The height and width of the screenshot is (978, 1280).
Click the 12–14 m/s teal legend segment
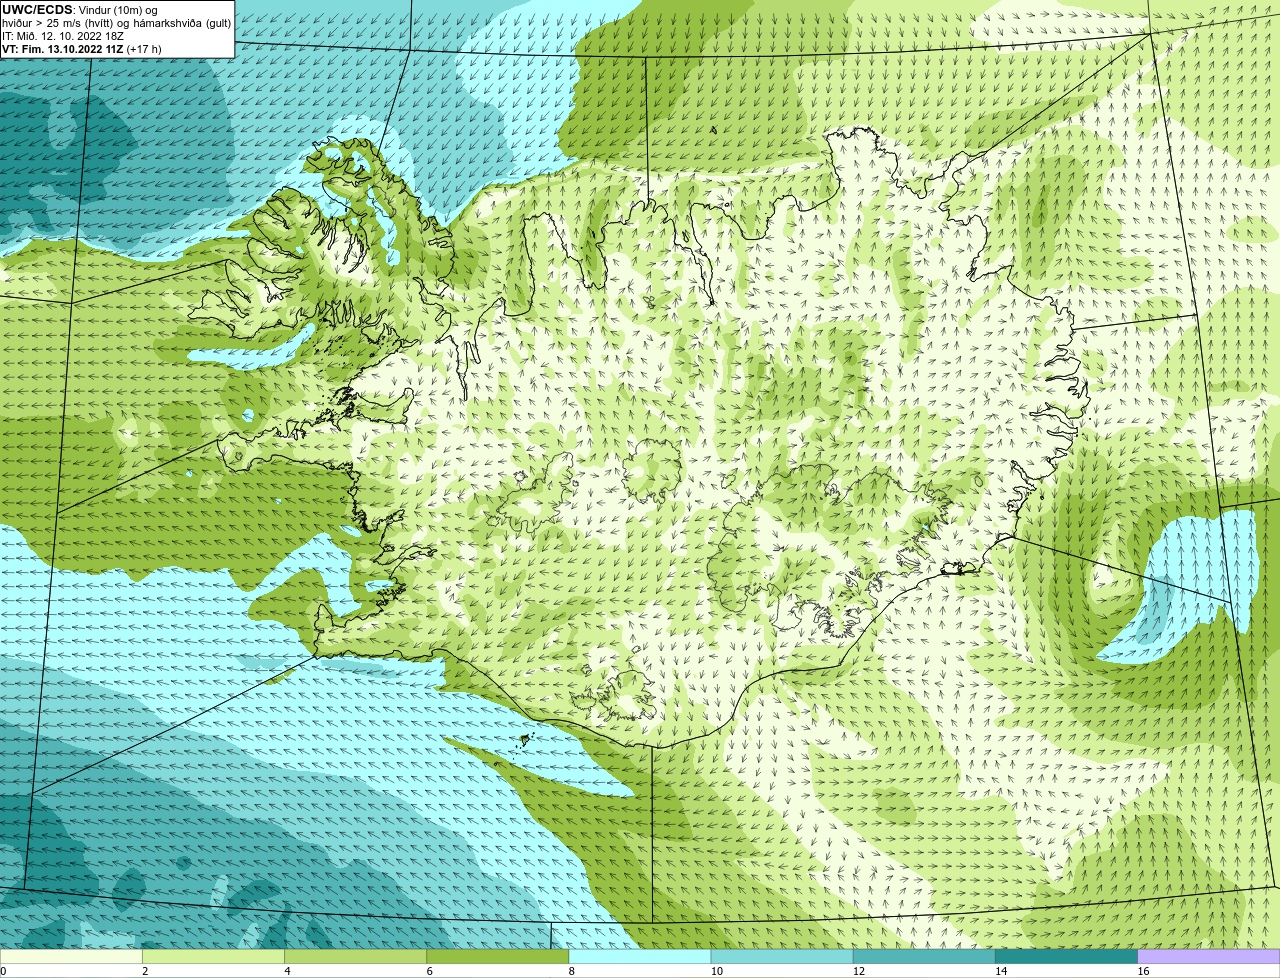point(924,957)
